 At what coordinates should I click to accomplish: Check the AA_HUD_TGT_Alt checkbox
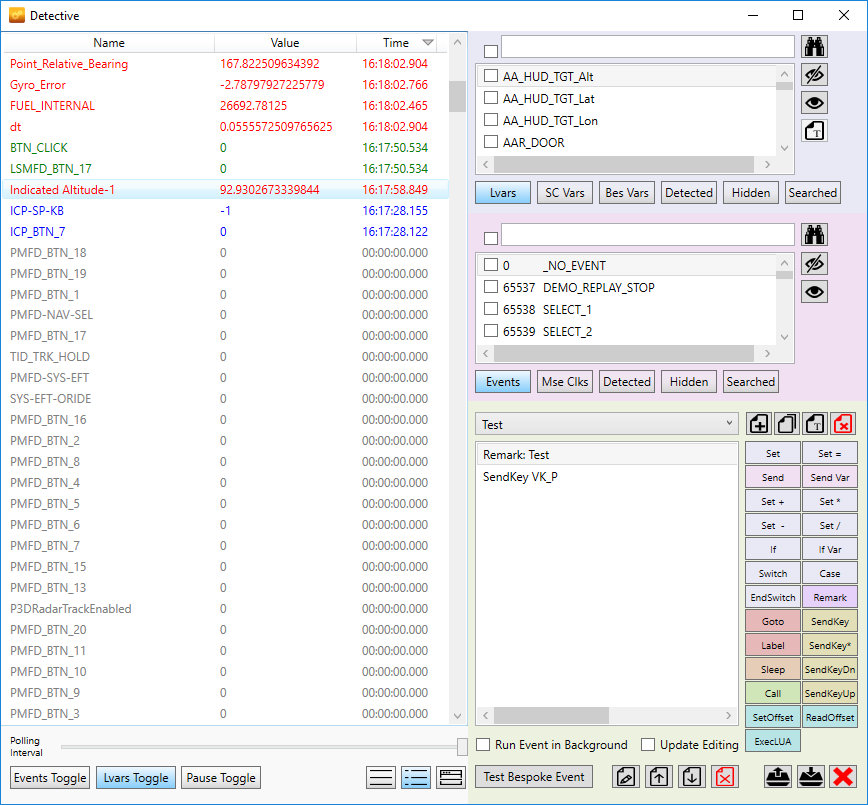[x=490, y=76]
